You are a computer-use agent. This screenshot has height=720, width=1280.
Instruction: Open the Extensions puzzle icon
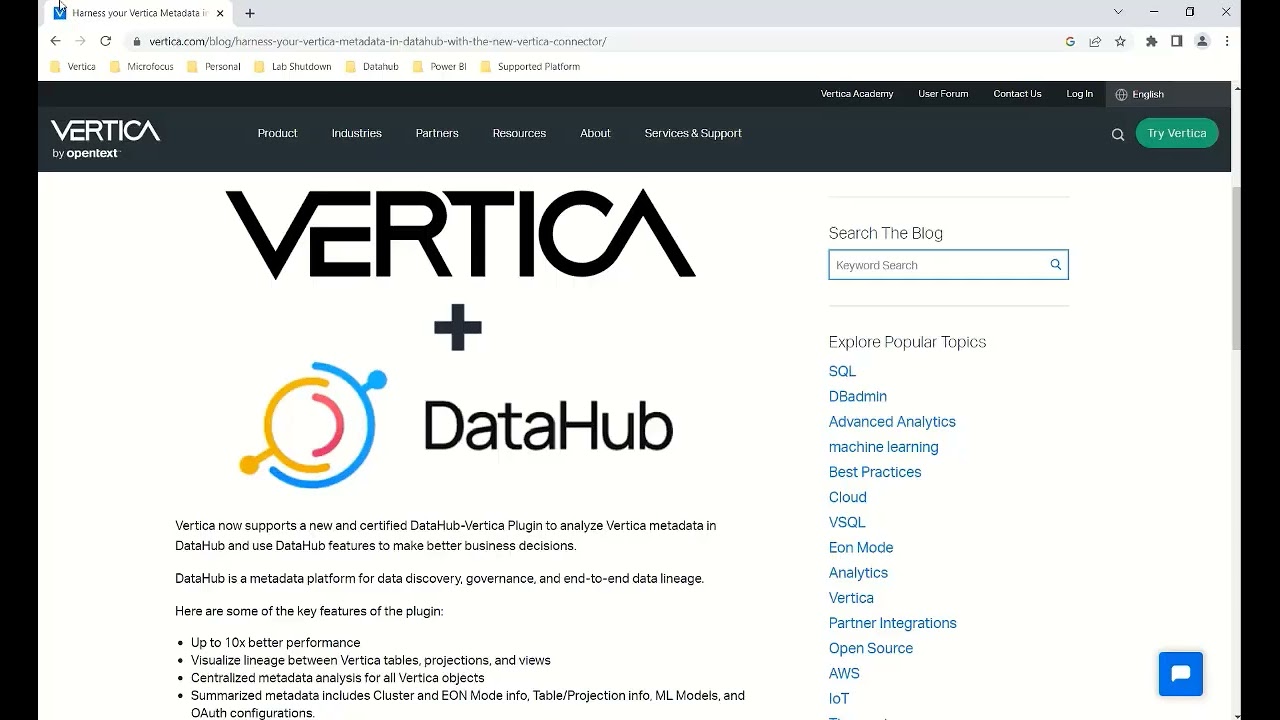(1152, 41)
